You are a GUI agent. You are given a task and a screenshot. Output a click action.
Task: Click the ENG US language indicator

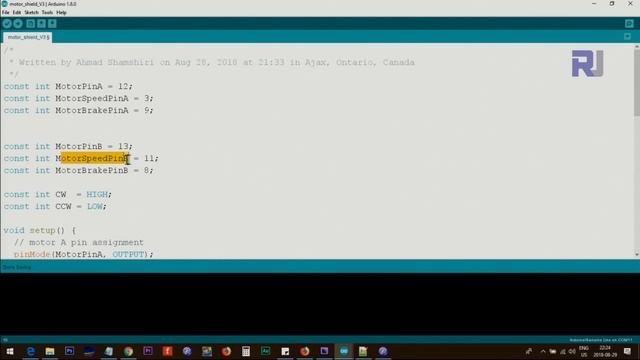pyautogui.click(x=584, y=351)
